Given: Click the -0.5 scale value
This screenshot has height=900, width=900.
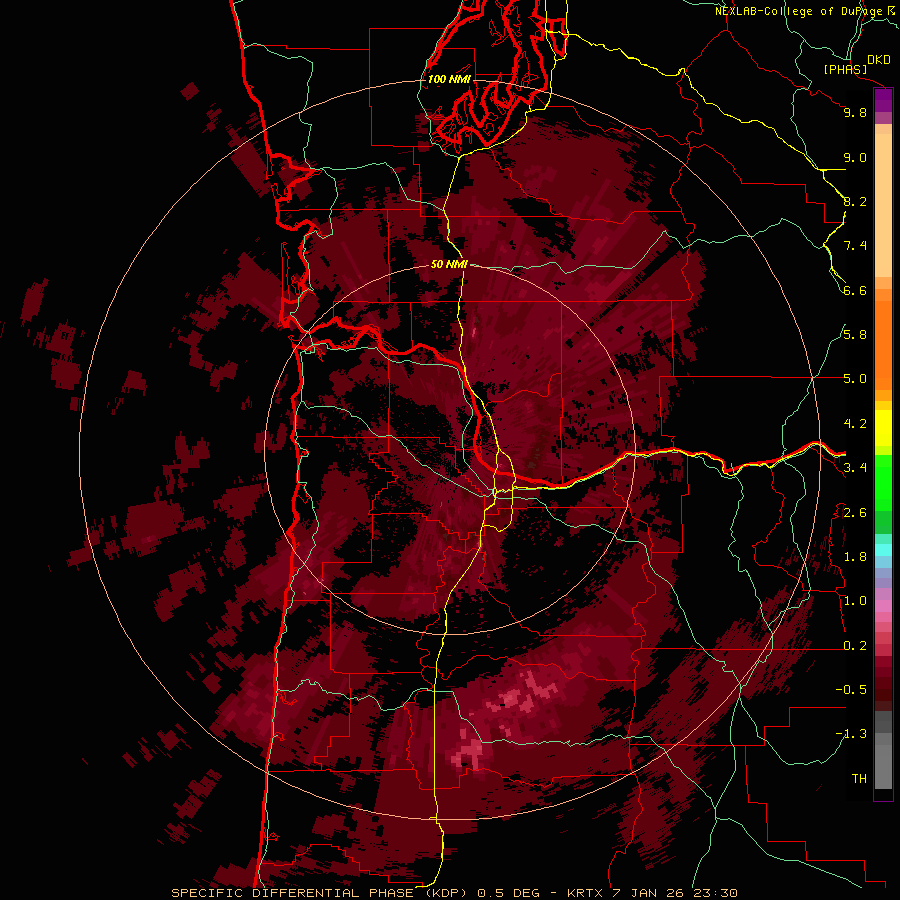Looking at the screenshot, I should point(851,690).
